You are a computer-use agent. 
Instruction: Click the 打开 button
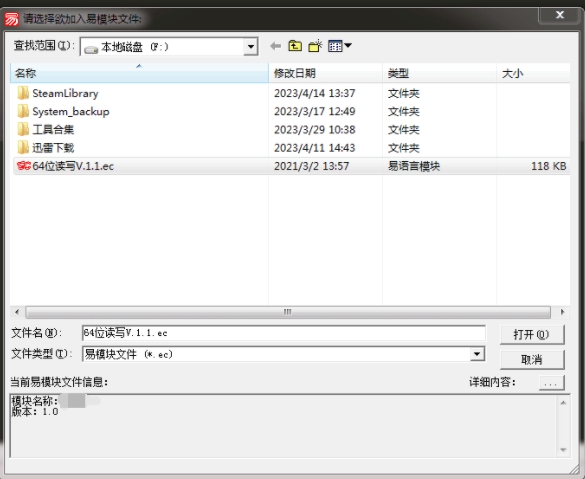click(x=532, y=334)
